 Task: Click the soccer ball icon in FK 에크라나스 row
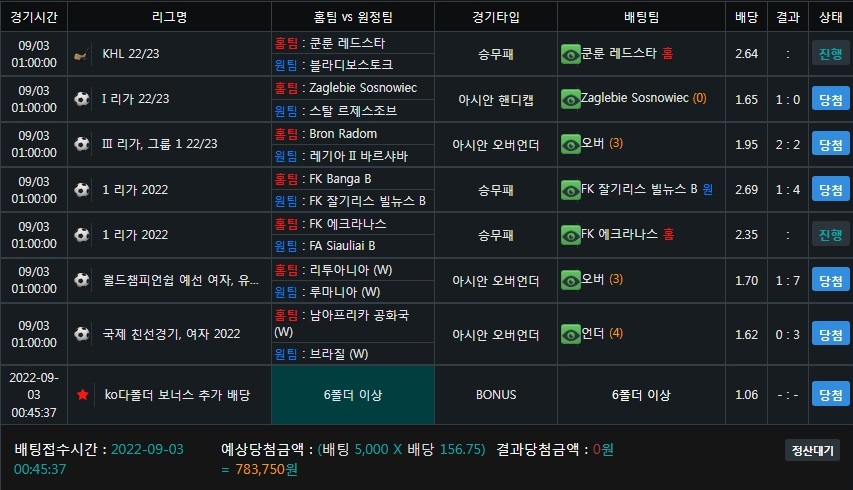pos(82,235)
